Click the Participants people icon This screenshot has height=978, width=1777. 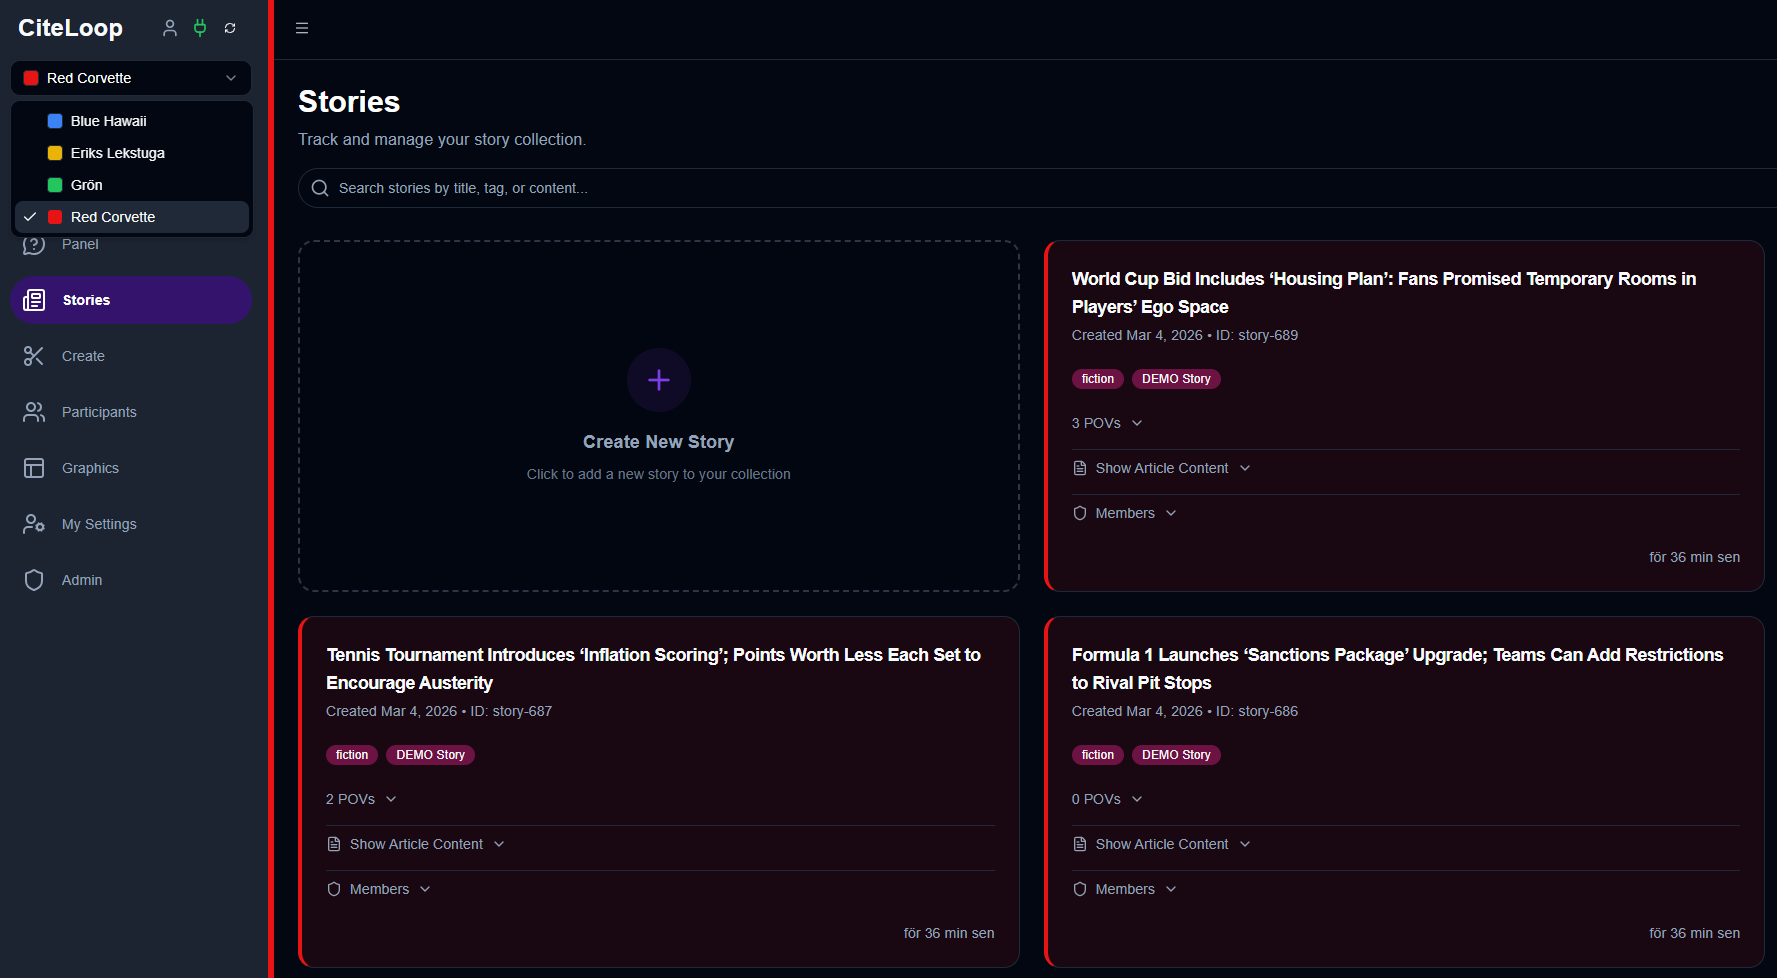pyautogui.click(x=34, y=412)
